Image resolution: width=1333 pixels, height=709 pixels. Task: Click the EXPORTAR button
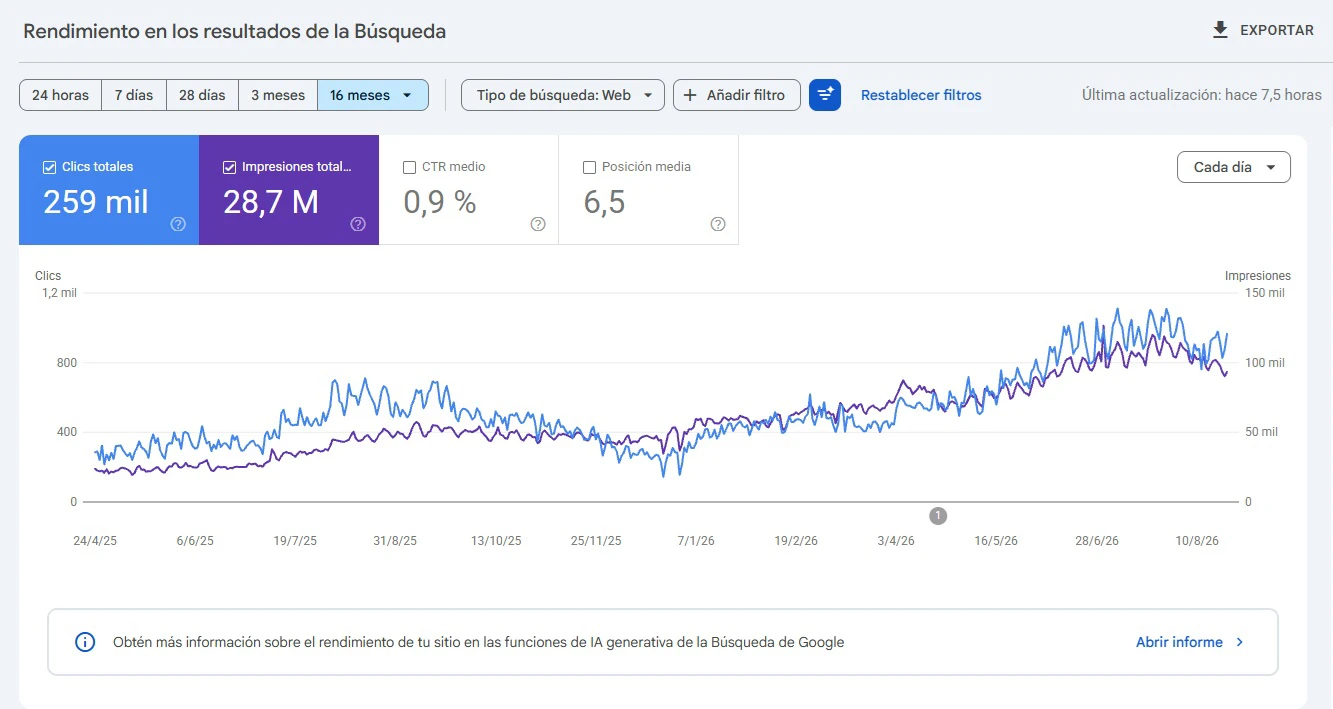coord(1263,30)
